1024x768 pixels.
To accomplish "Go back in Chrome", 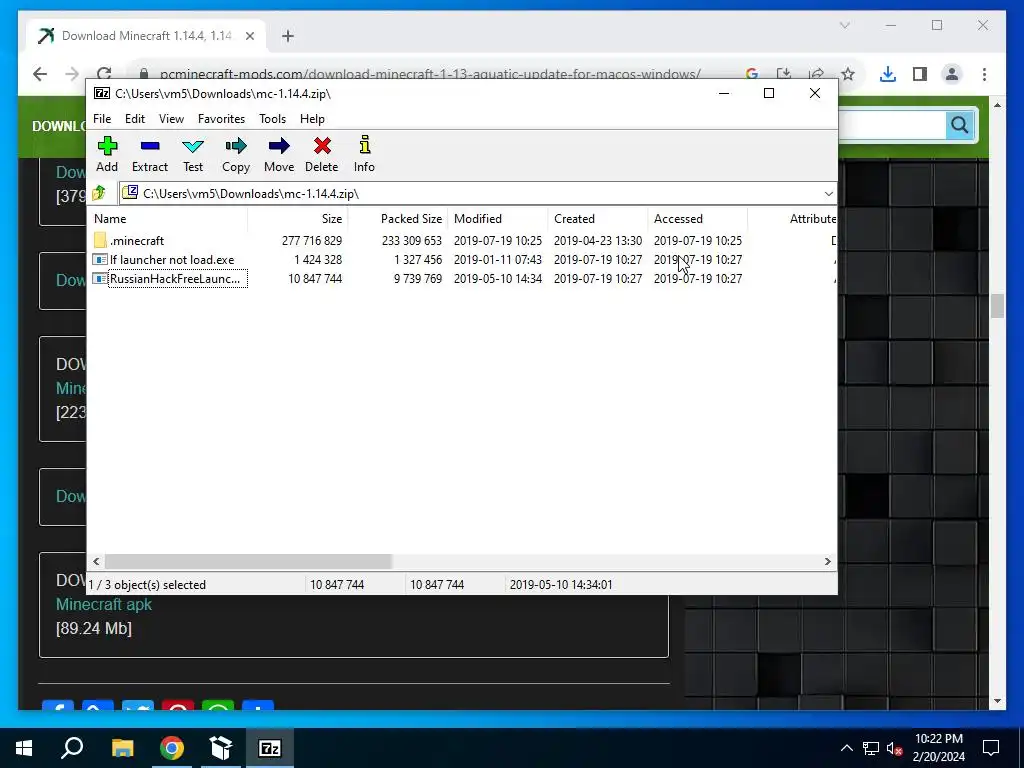I will [40, 74].
